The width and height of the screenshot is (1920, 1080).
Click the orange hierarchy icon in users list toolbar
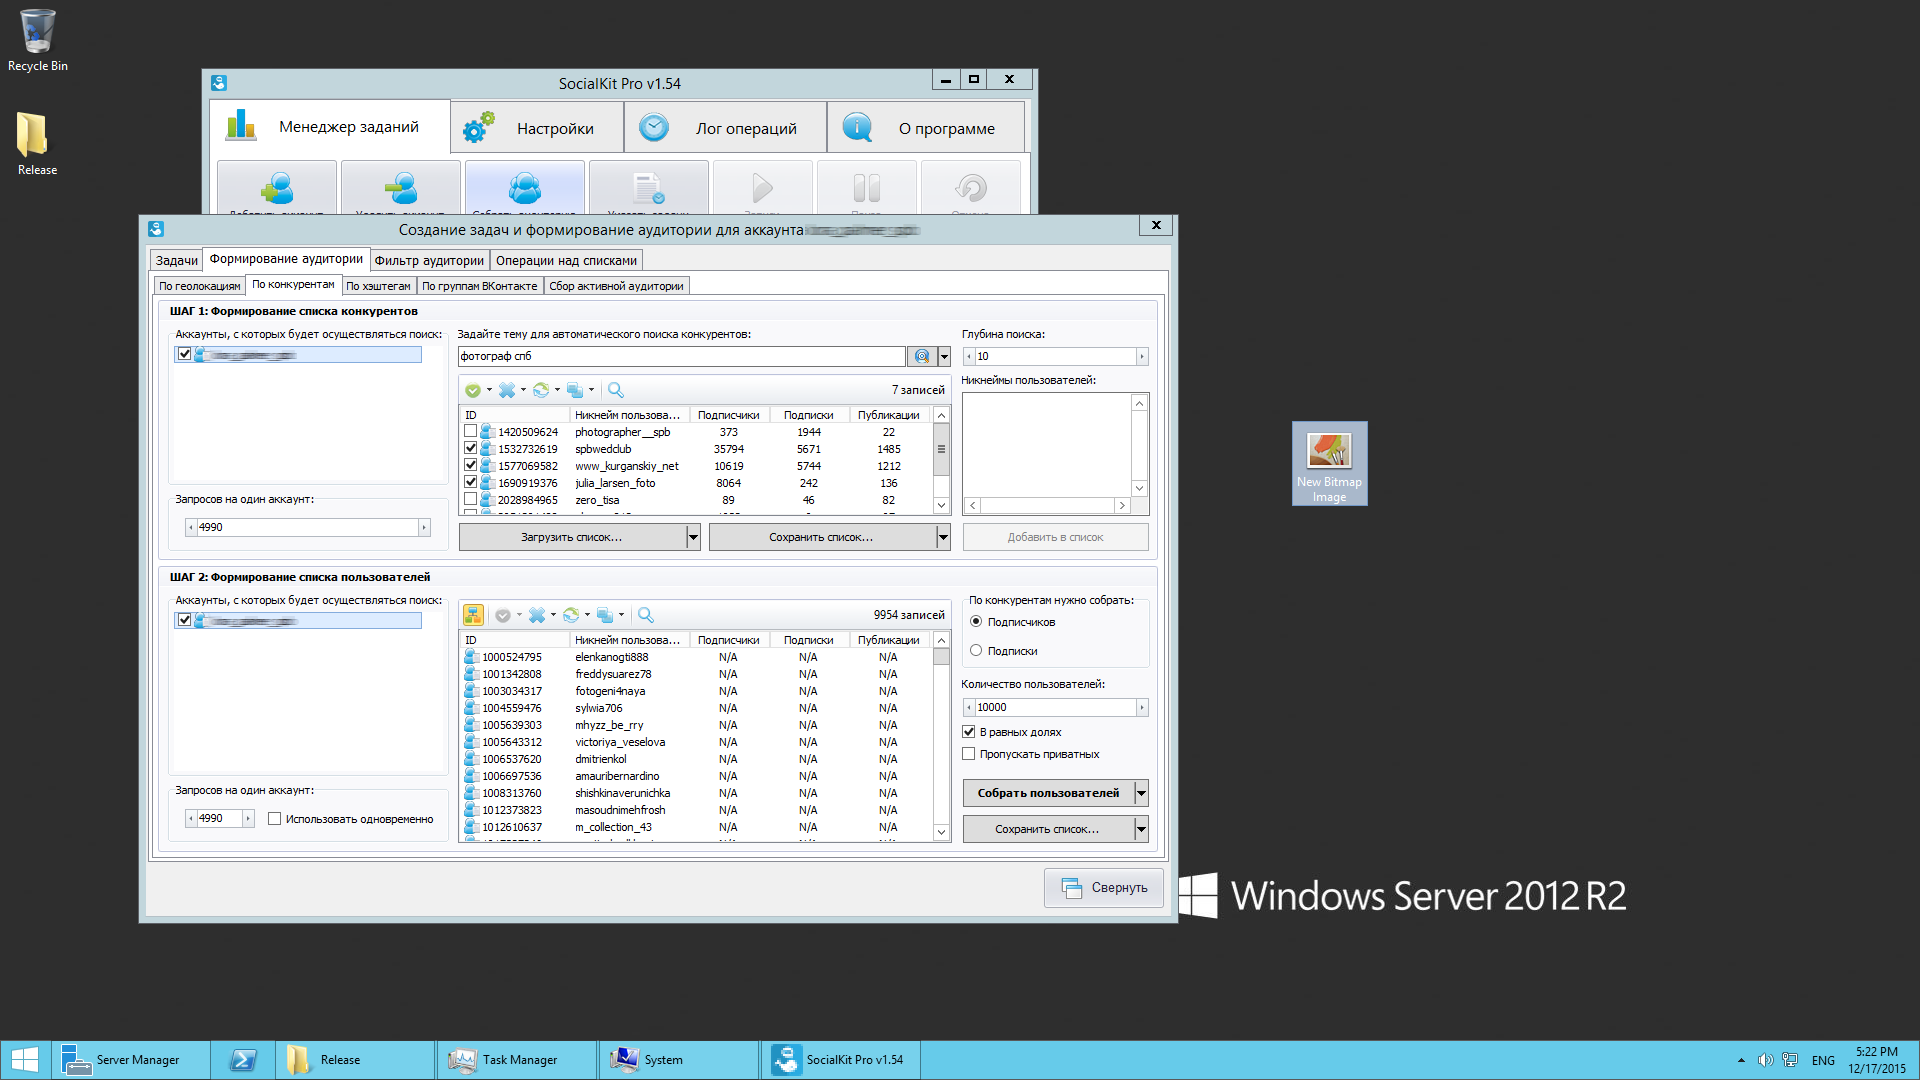pyautogui.click(x=473, y=615)
